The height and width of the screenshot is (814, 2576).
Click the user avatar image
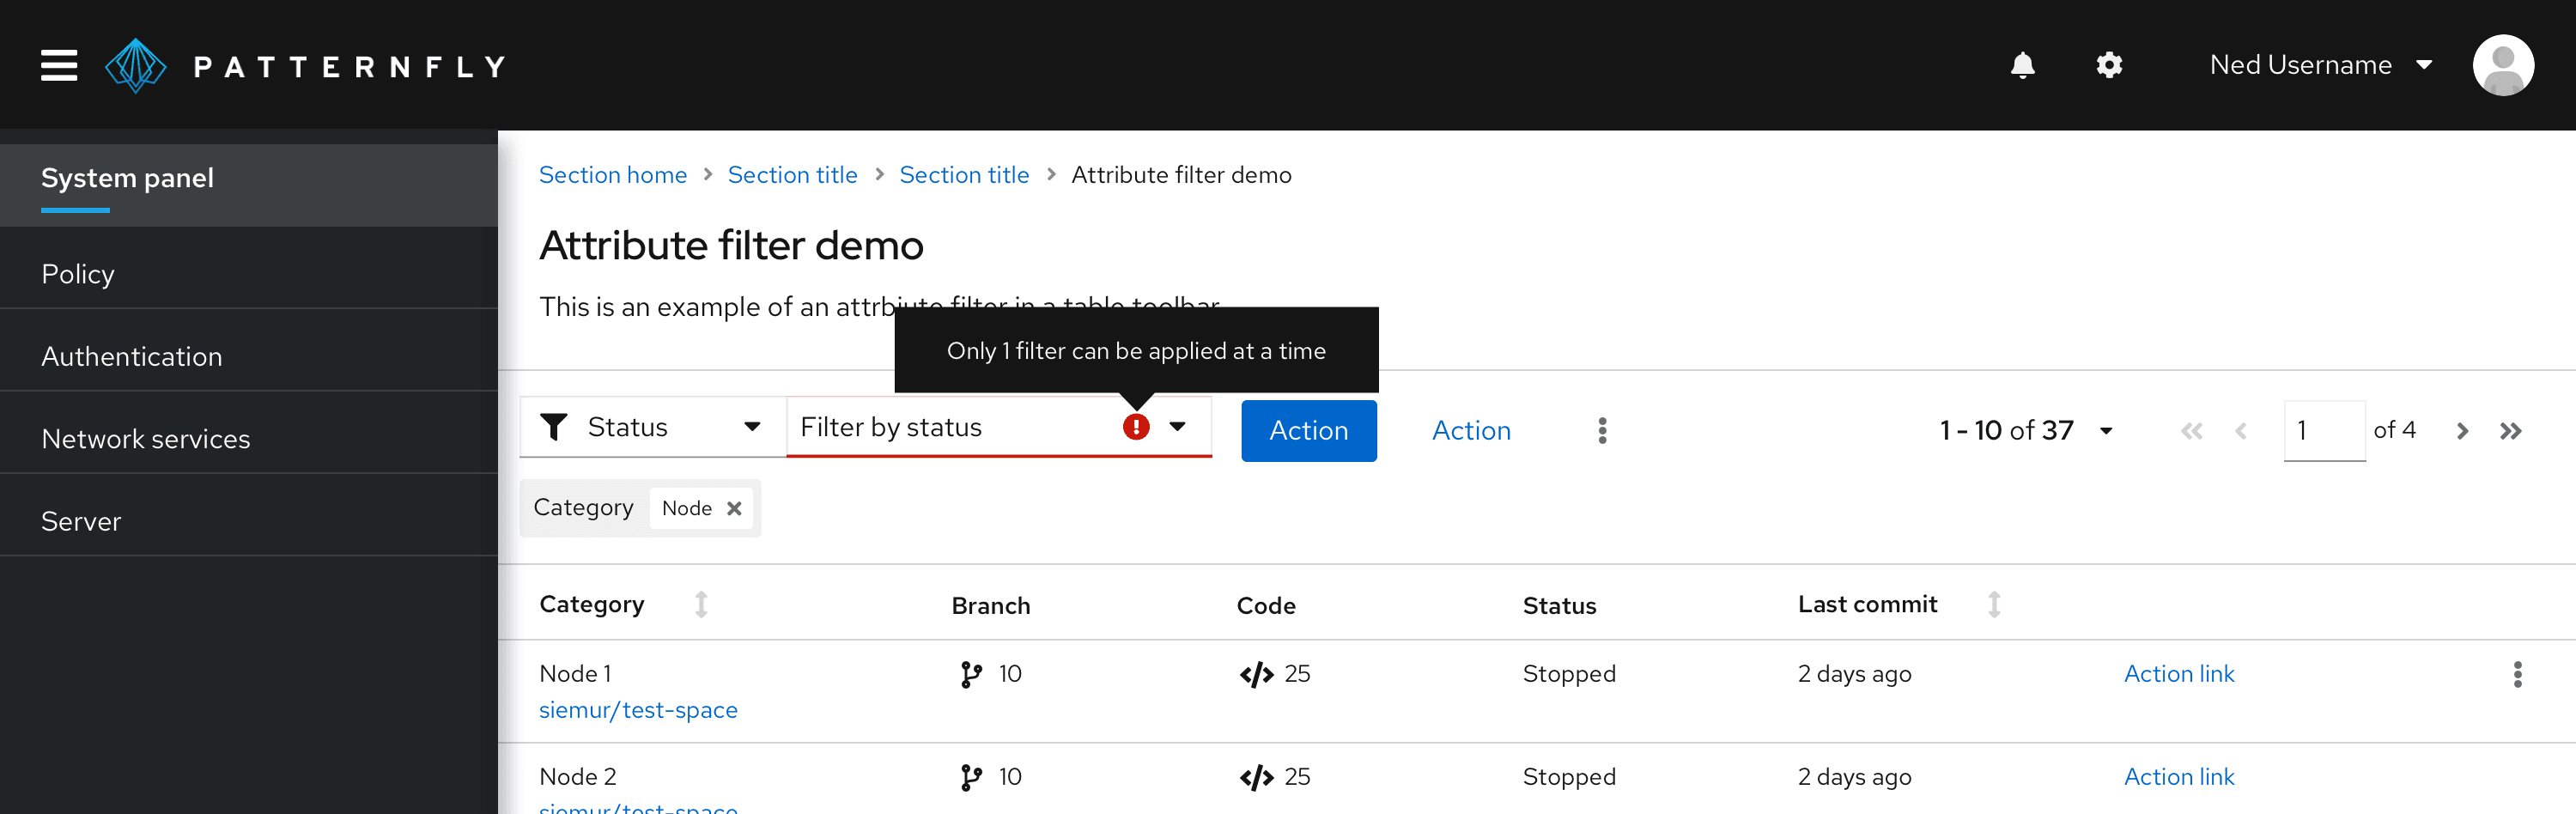point(2502,65)
